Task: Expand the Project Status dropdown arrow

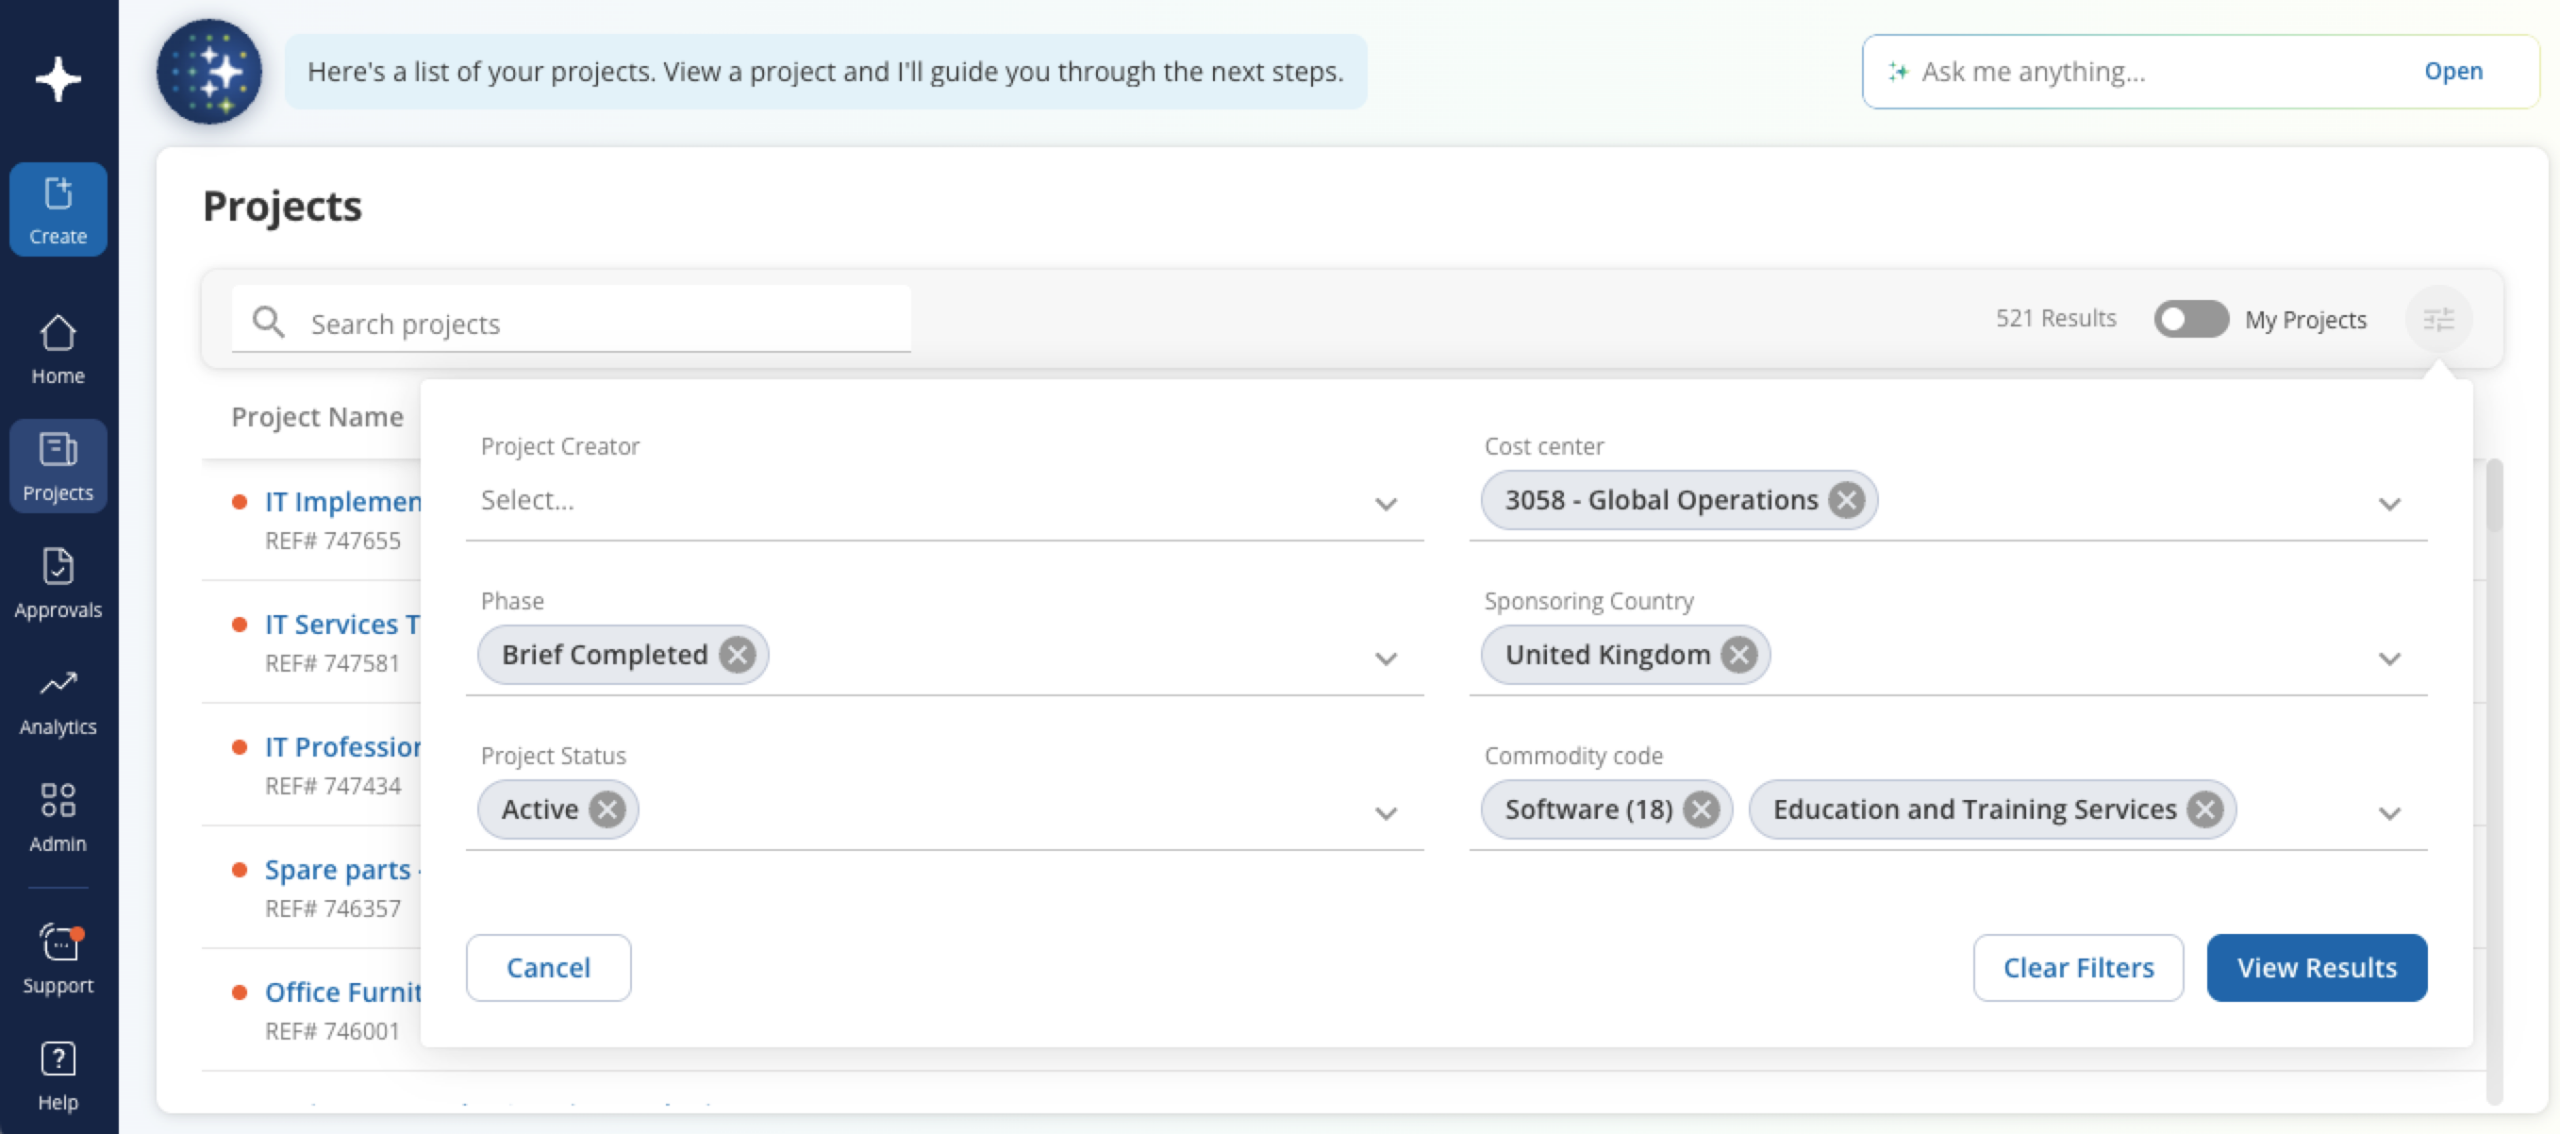Action: pos(1385,813)
